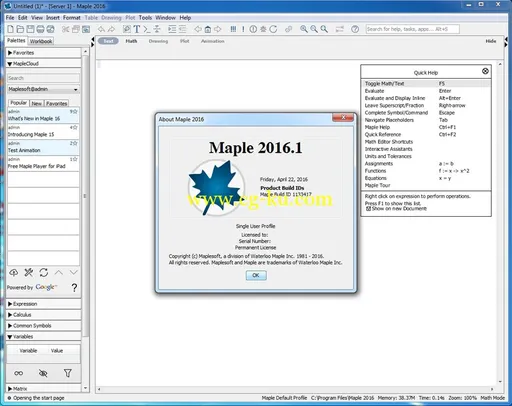
Task: Switch input mode to Text
Action: [108, 41]
